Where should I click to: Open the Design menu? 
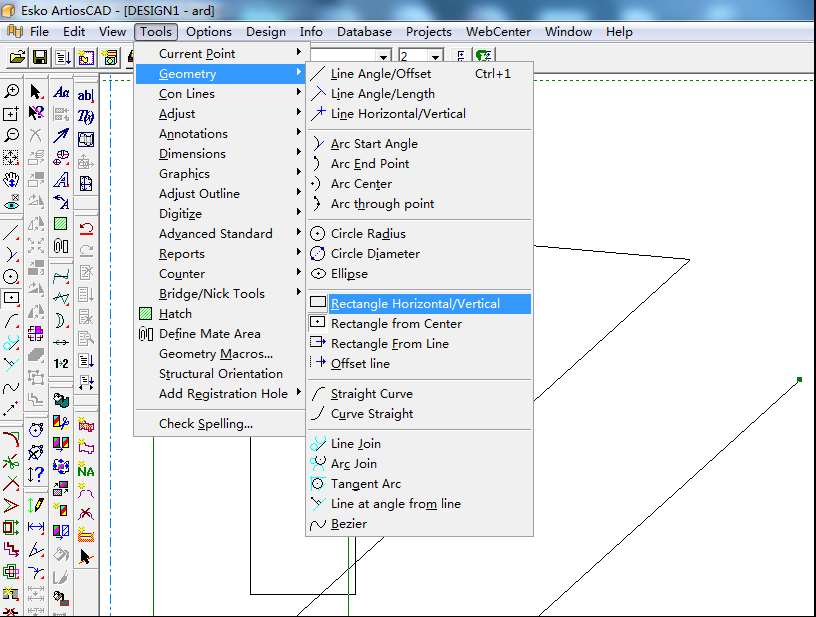265,31
